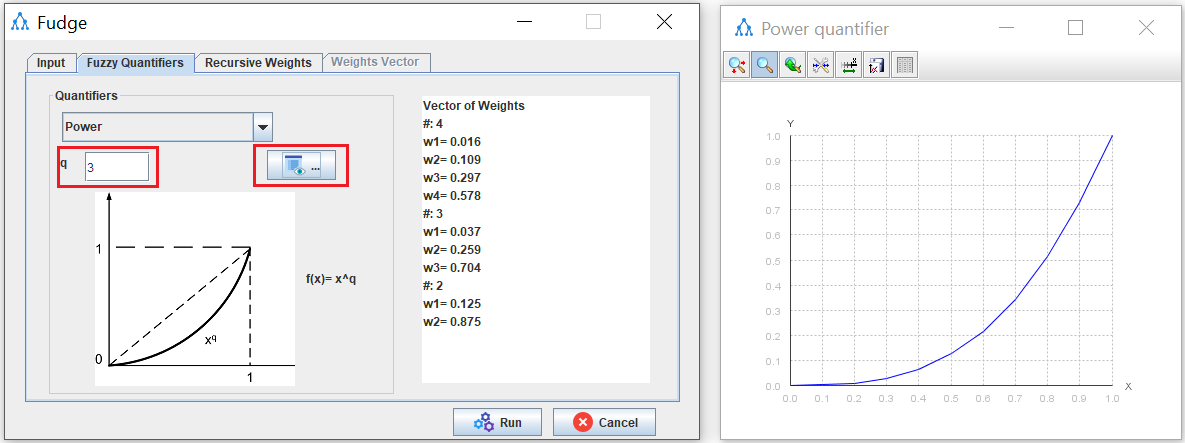Image resolution: width=1185 pixels, height=443 pixels.
Task: Click the Power combo box field
Action: [x=157, y=127]
